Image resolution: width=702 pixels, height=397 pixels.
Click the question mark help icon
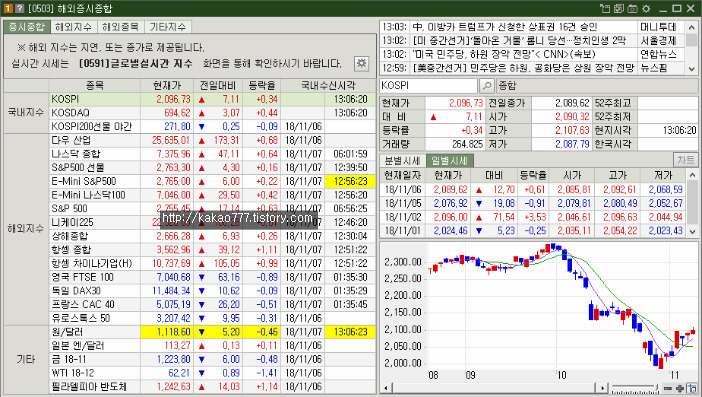19,9
